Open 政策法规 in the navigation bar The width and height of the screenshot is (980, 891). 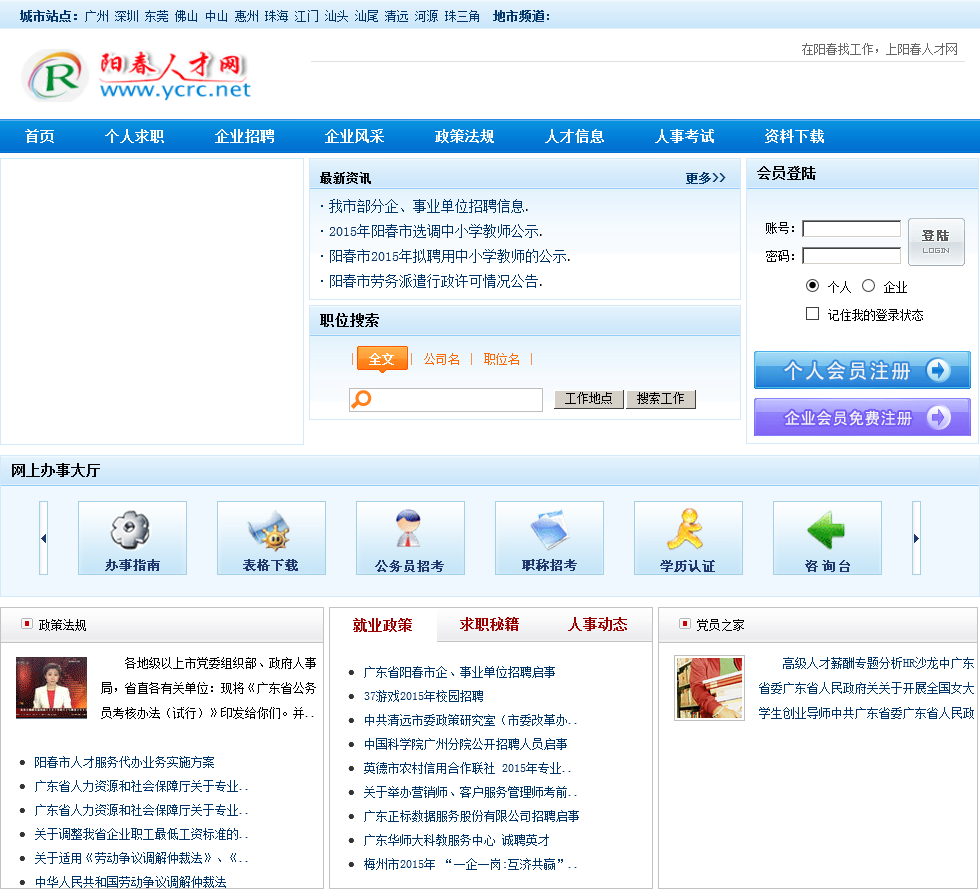pos(464,136)
